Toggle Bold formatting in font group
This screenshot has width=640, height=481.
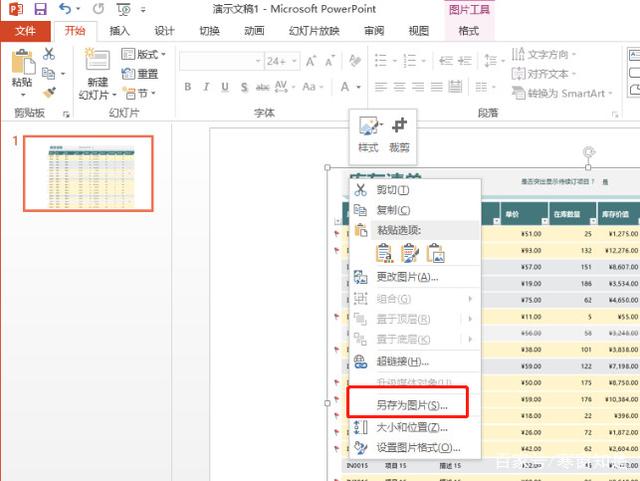point(188,87)
